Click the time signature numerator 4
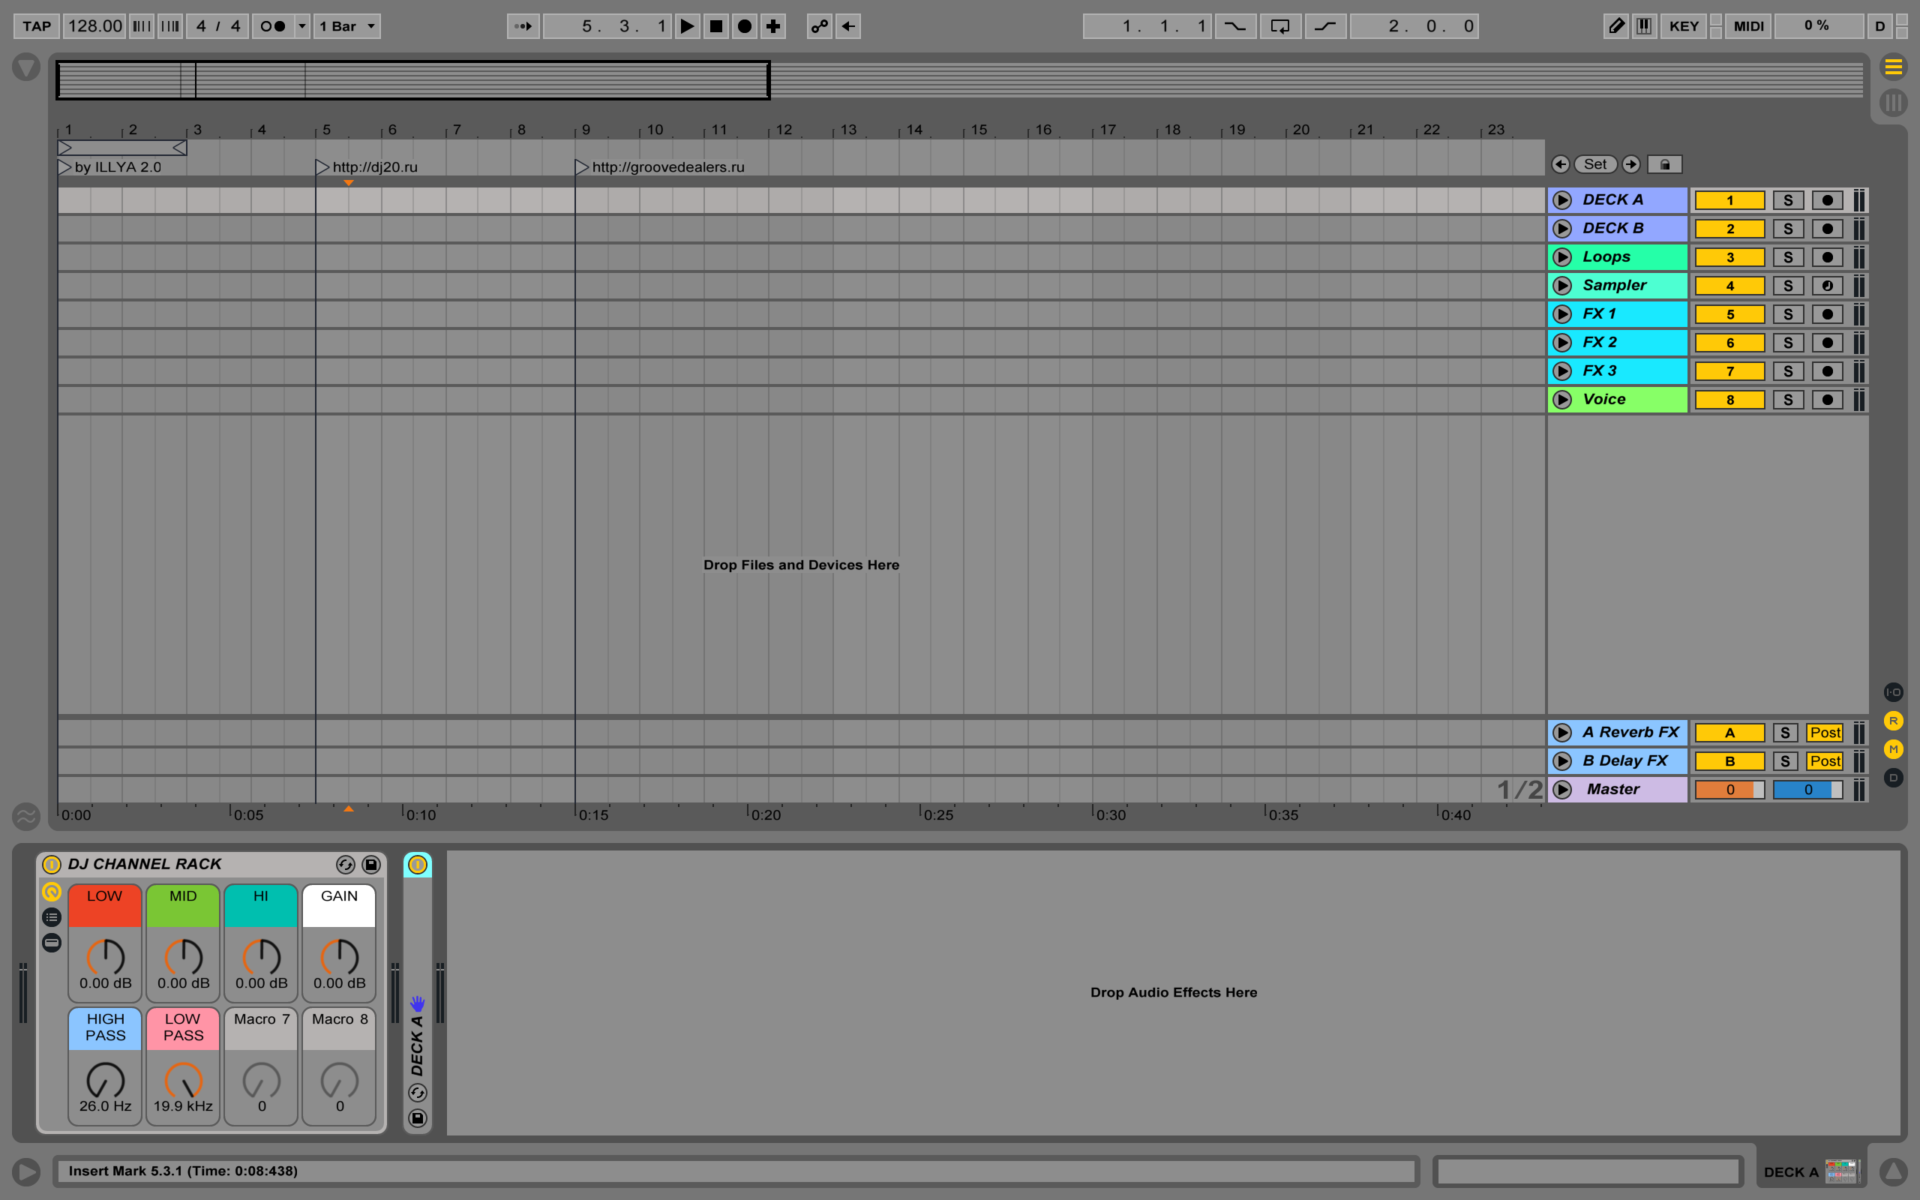 point(201,26)
